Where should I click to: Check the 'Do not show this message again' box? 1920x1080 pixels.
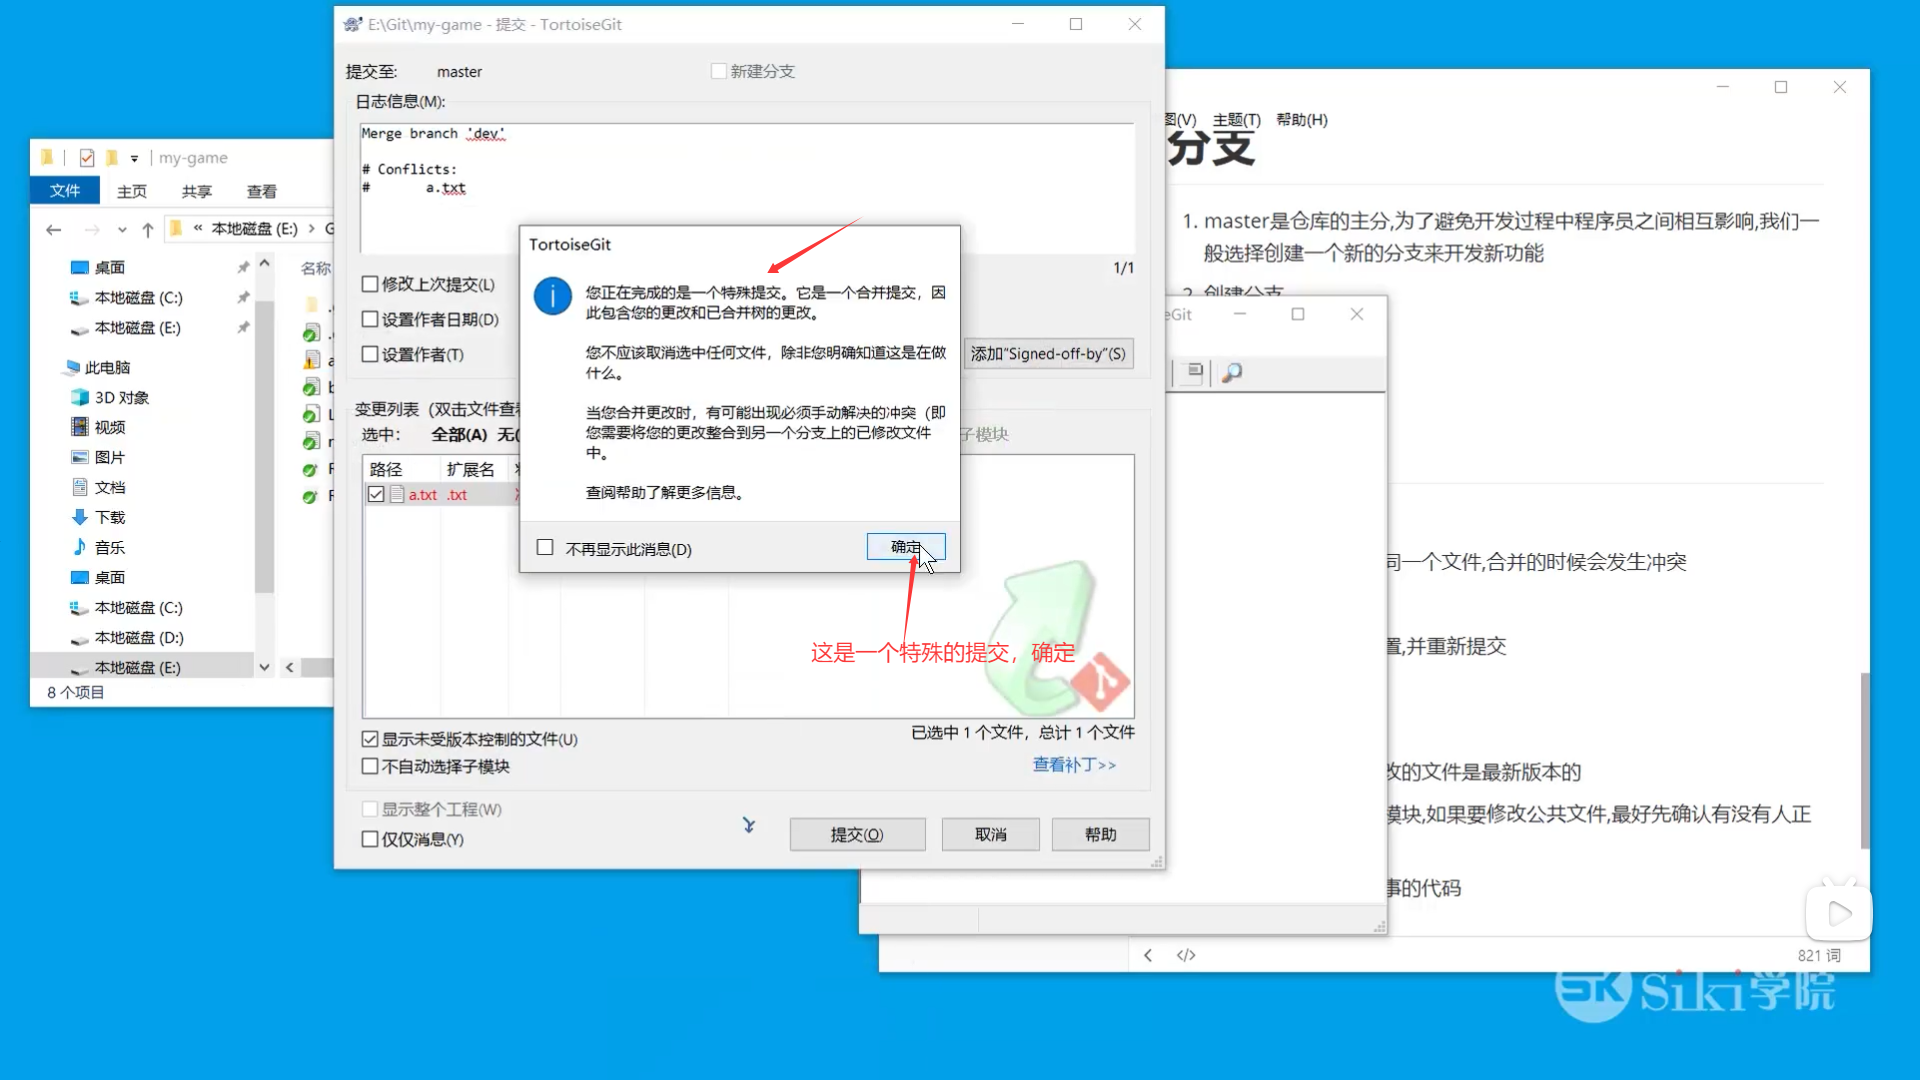(x=545, y=548)
